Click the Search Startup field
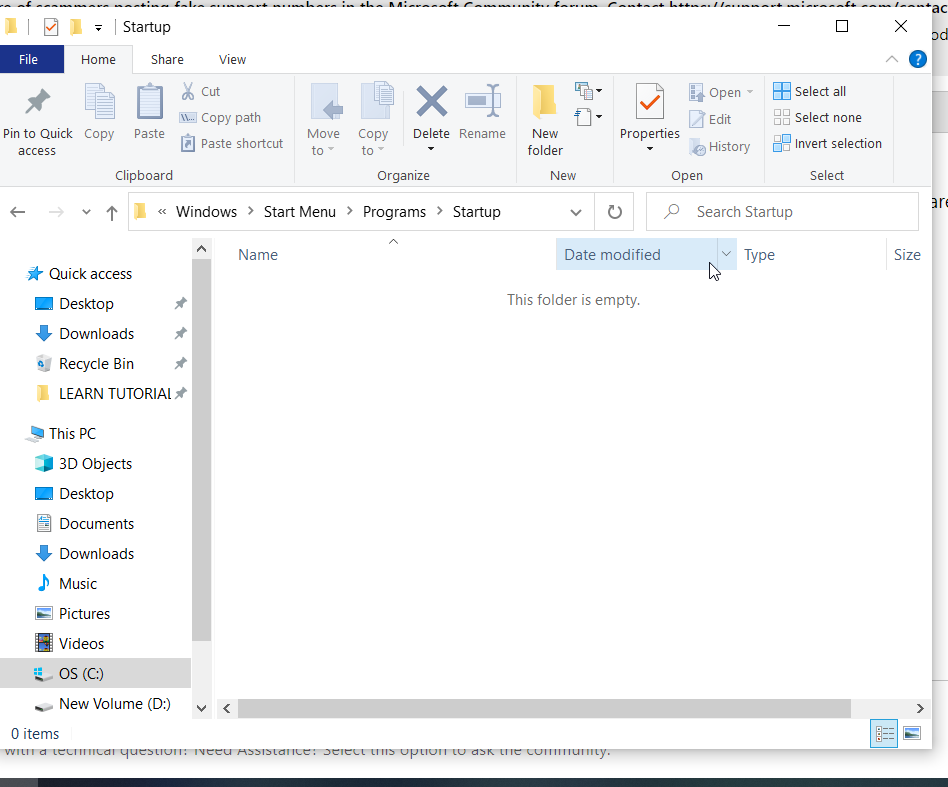The image size is (948, 787). click(x=782, y=212)
